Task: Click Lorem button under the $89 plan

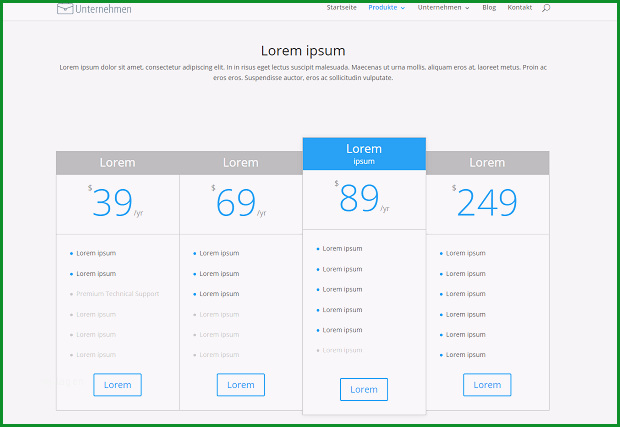Action: (364, 389)
